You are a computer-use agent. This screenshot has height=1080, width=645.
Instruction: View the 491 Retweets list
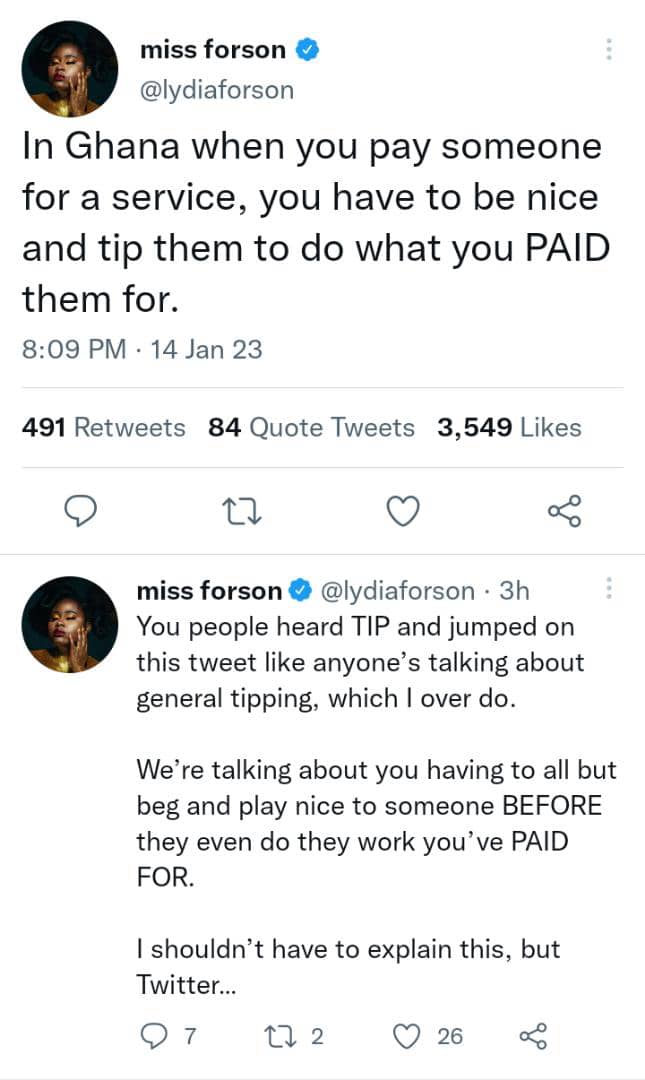click(x=104, y=428)
